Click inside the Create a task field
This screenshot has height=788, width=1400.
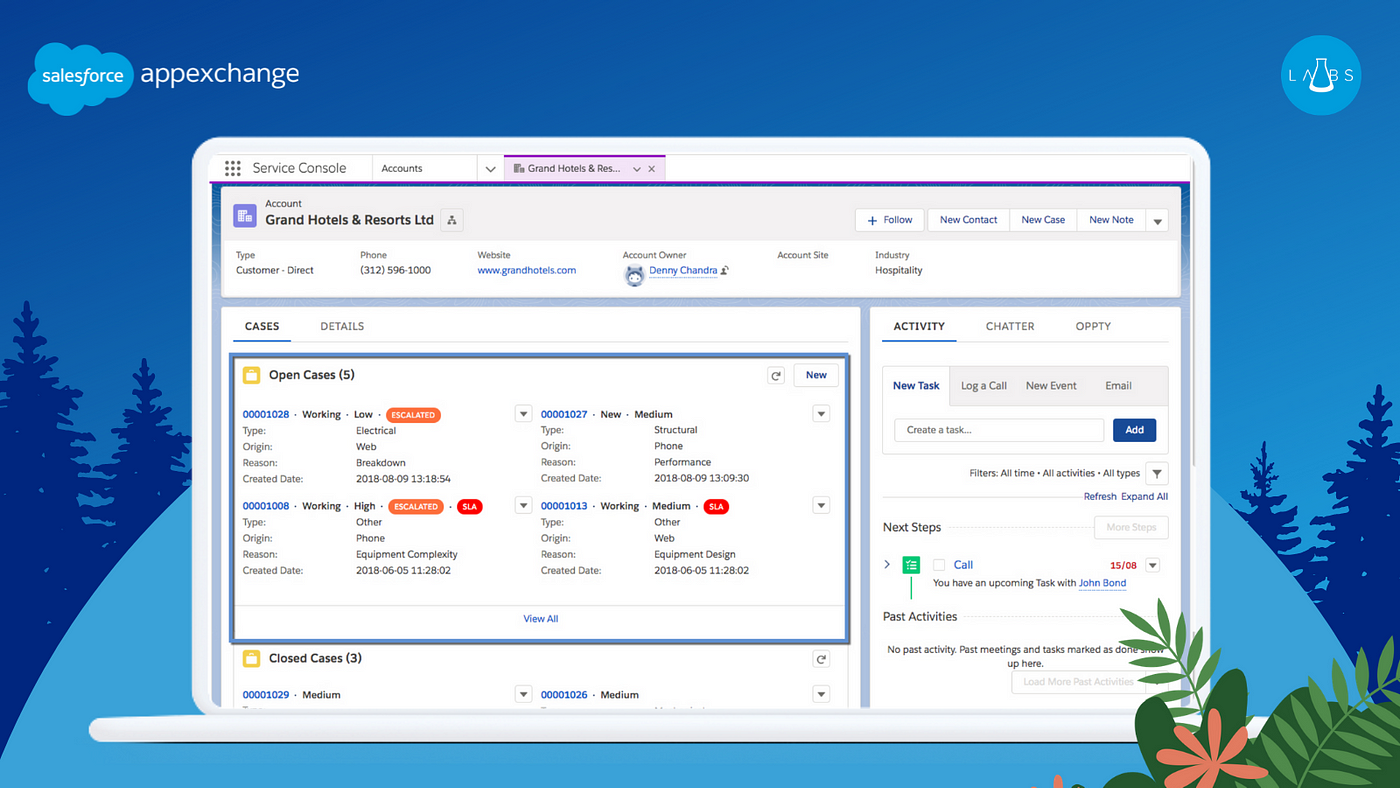(x=999, y=430)
